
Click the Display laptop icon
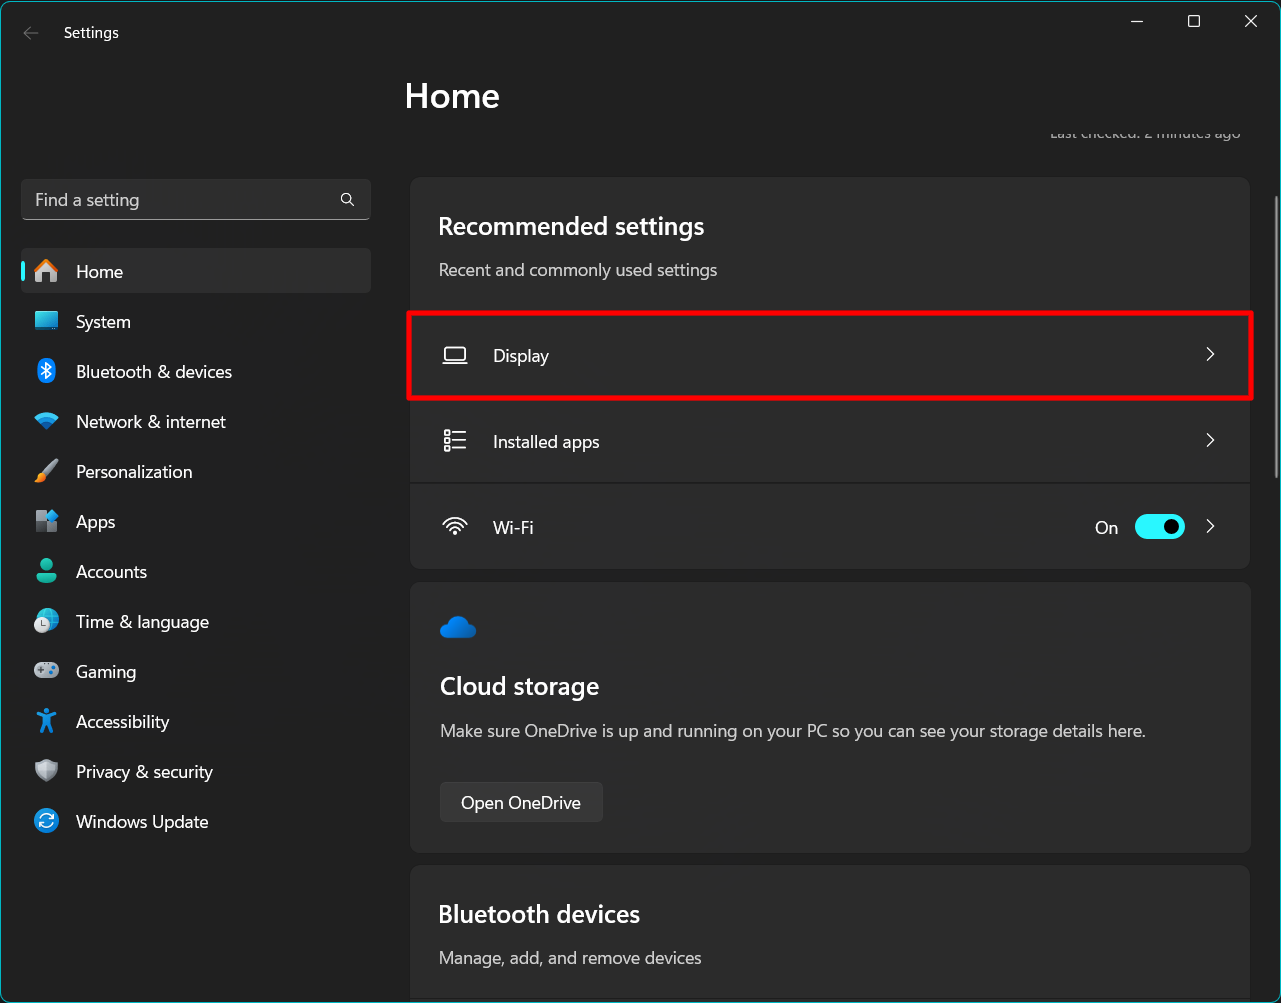tap(455, 355)
